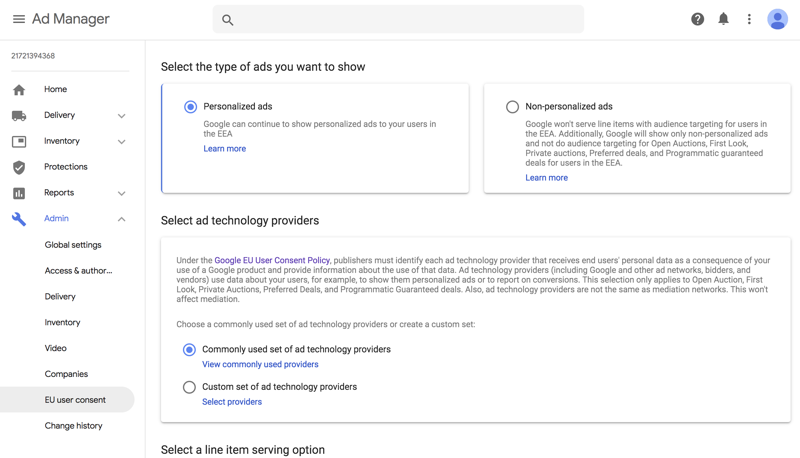Open the notifications bell
800x458 pixels.
[x=723, y=19]
